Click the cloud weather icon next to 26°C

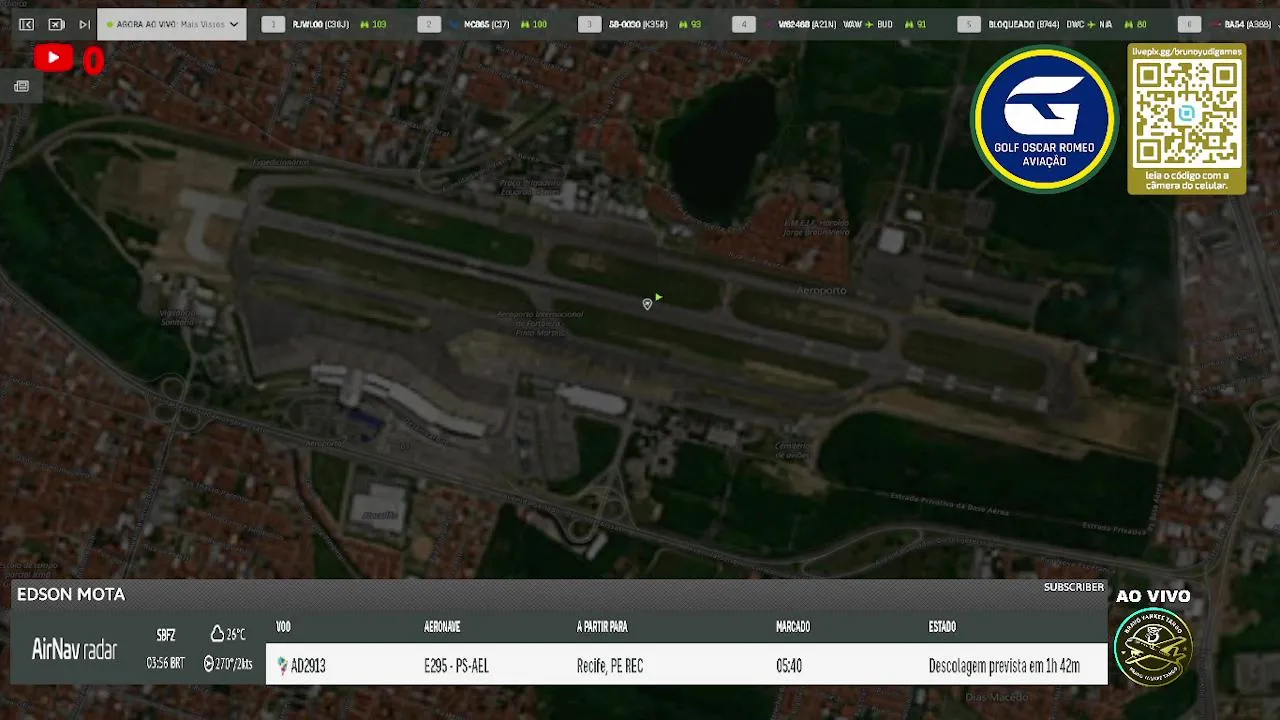(x=217, y=634)
